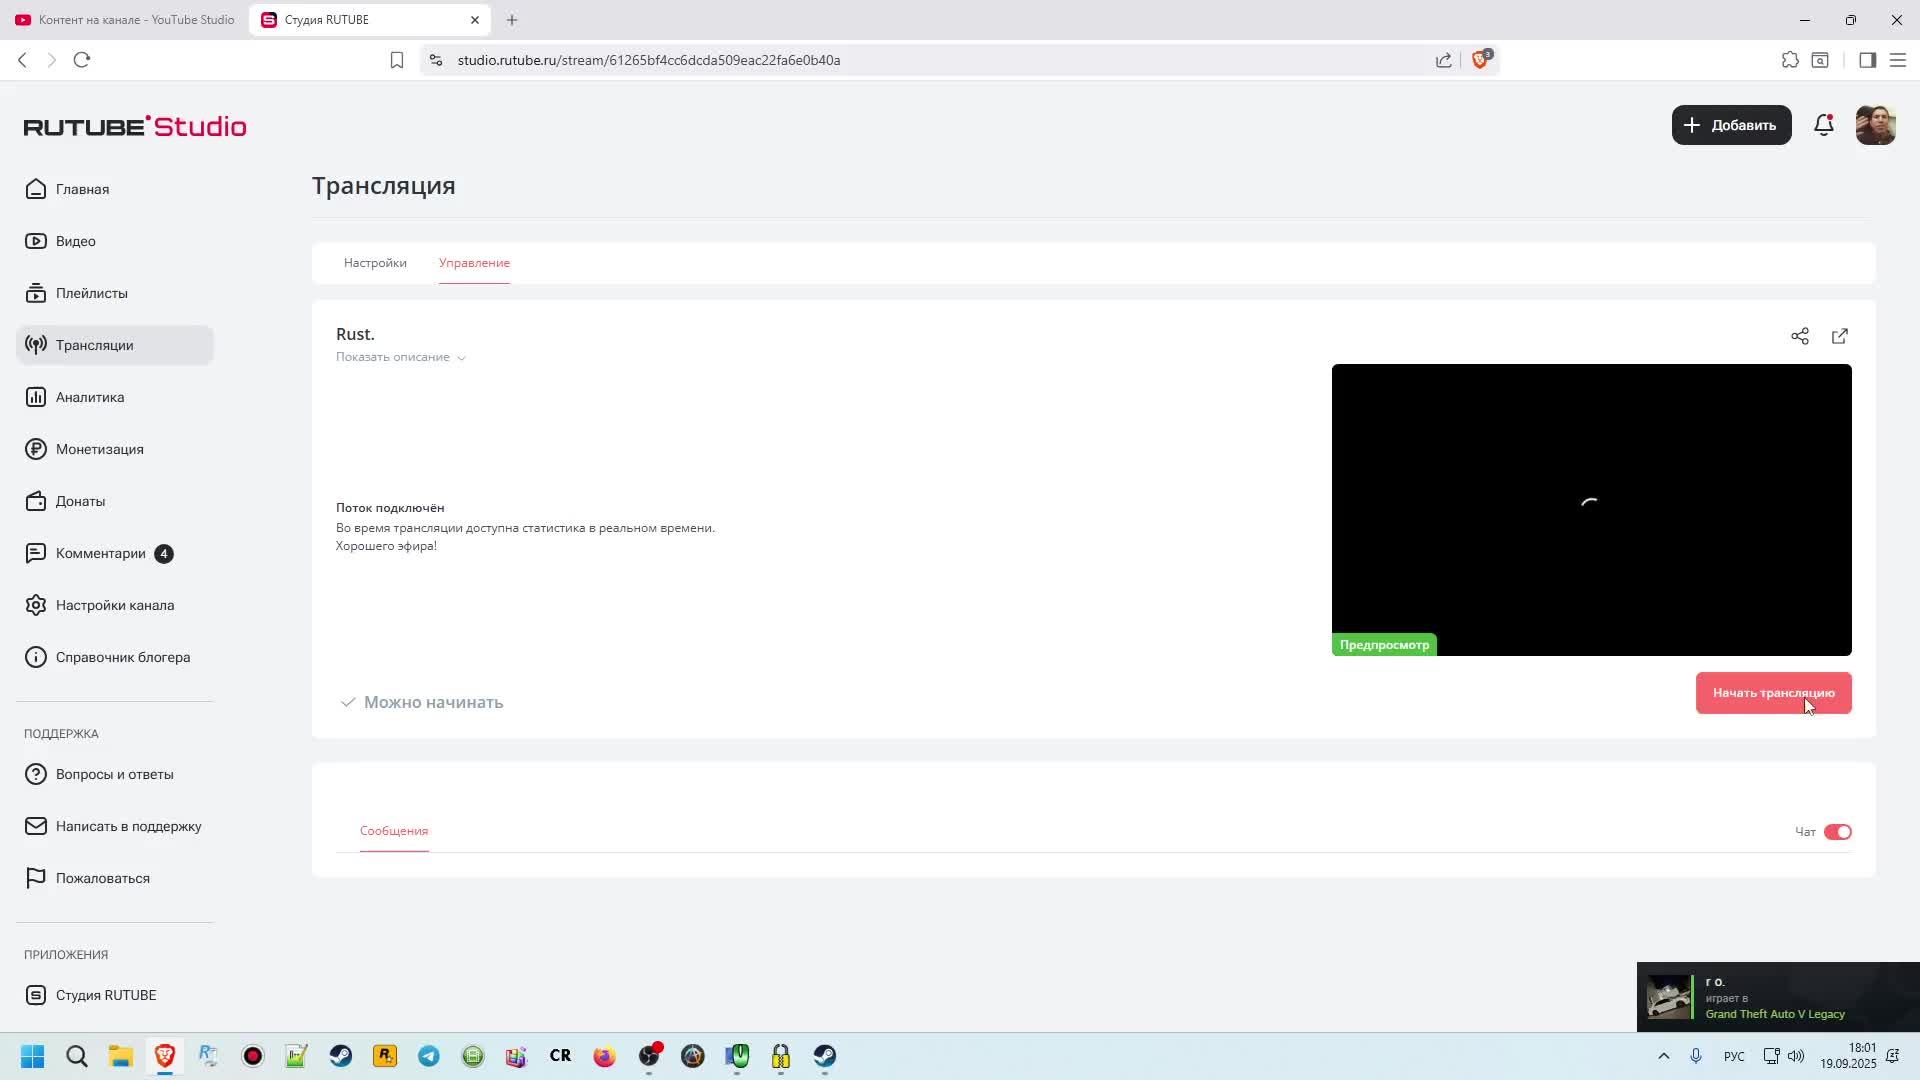Click the Добавить button

point(1731,125)
